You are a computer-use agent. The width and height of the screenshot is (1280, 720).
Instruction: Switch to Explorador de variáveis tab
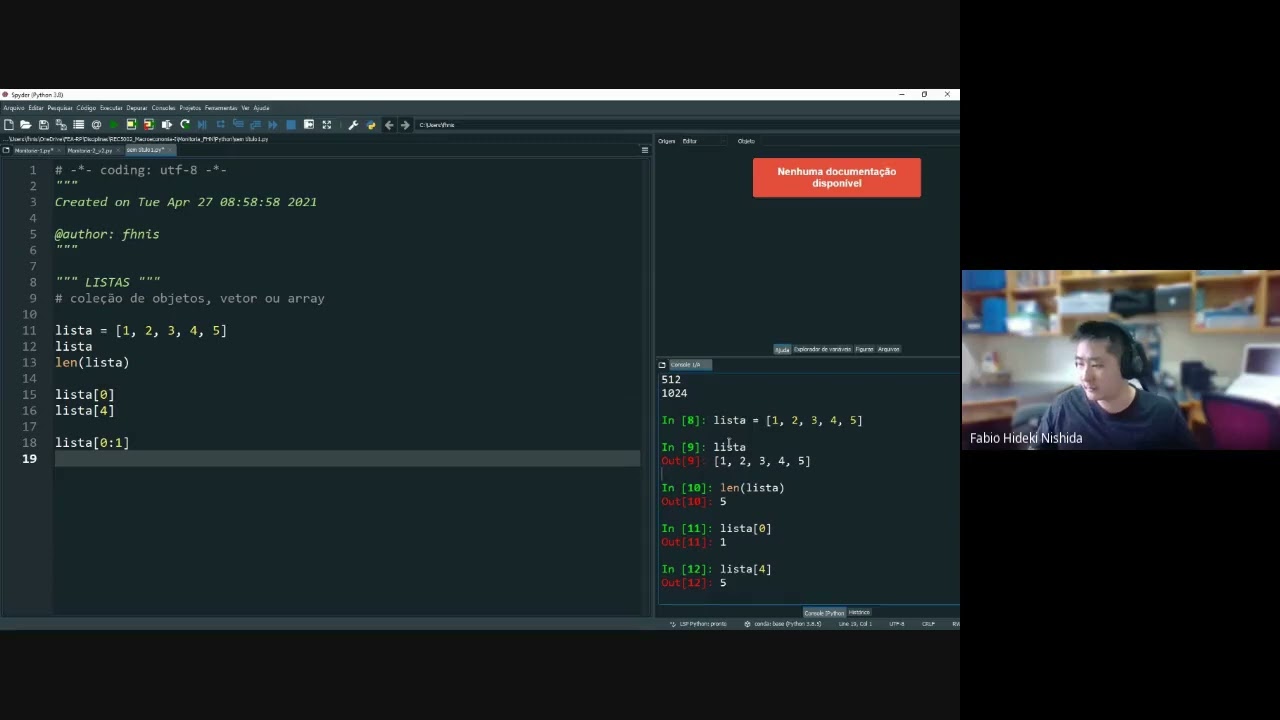[x=822, y=349]
